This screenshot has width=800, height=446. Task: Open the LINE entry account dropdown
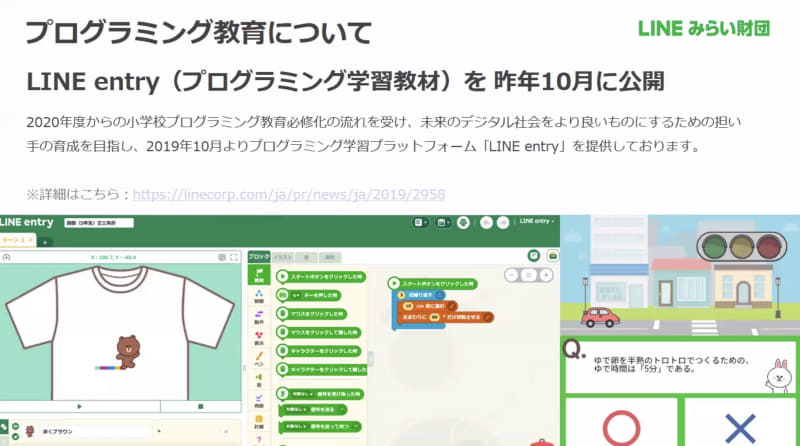click(536, 221)
